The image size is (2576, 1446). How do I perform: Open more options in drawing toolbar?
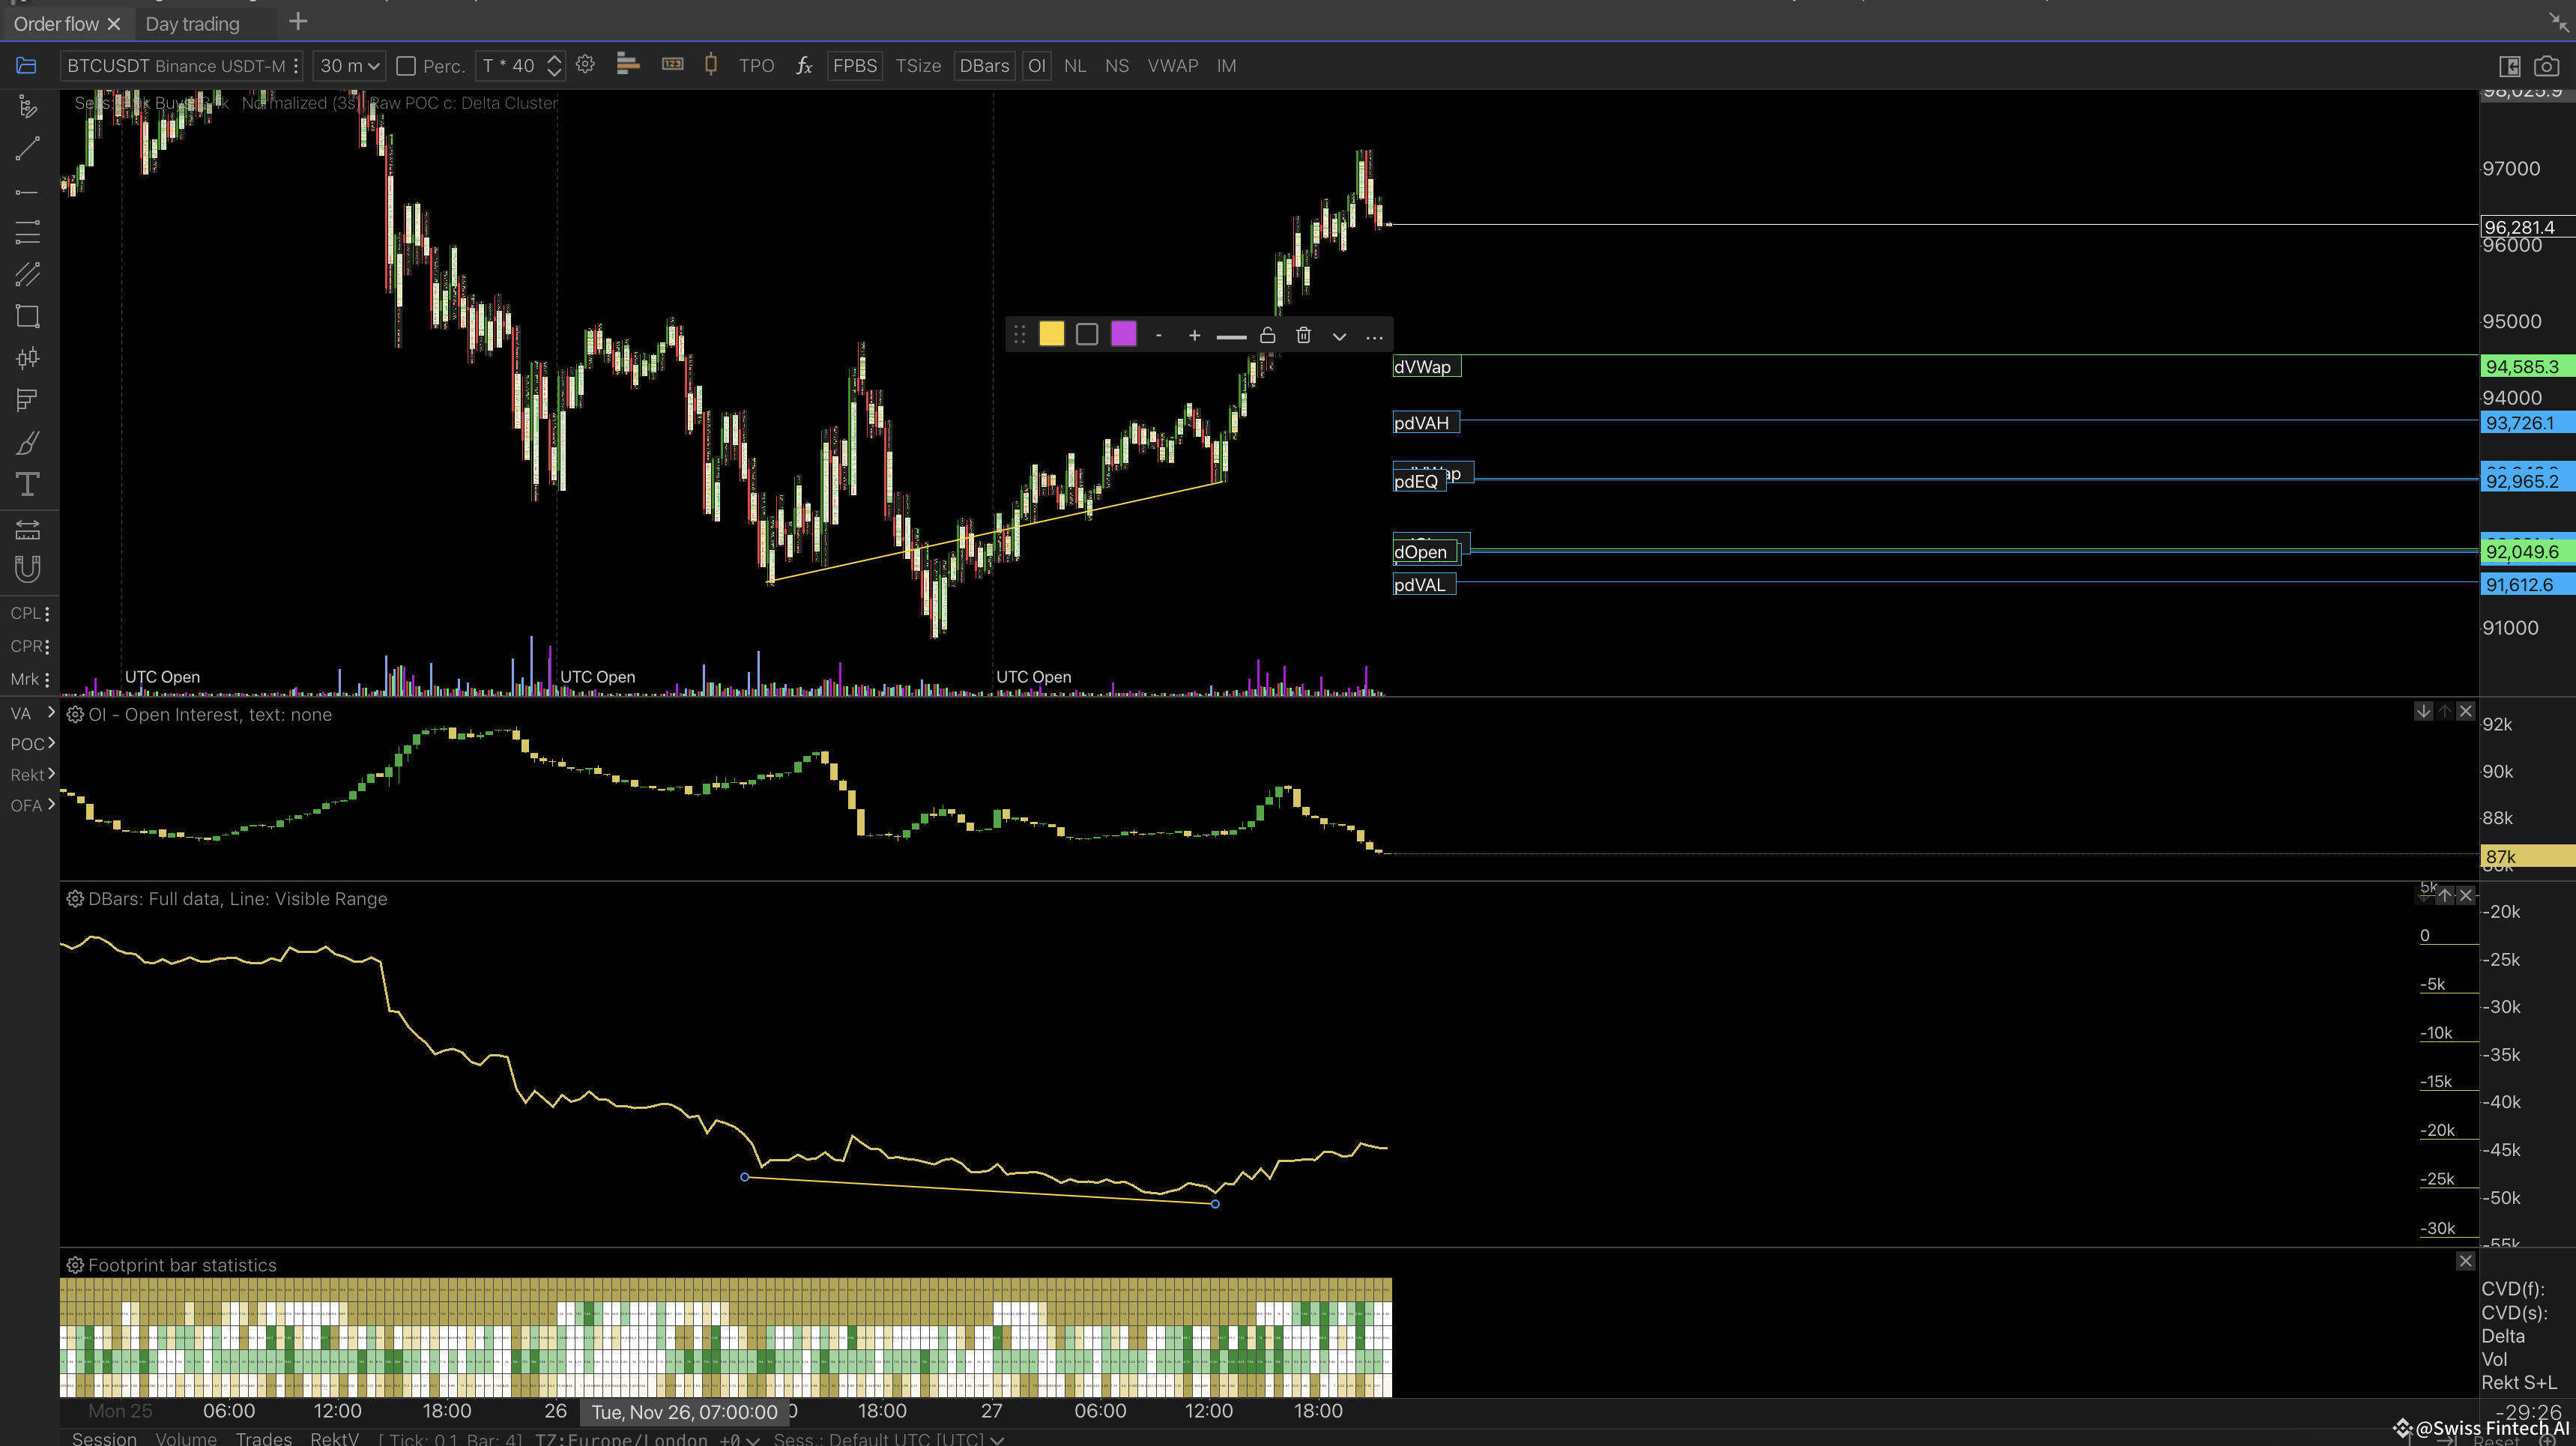coord(1374,337)
